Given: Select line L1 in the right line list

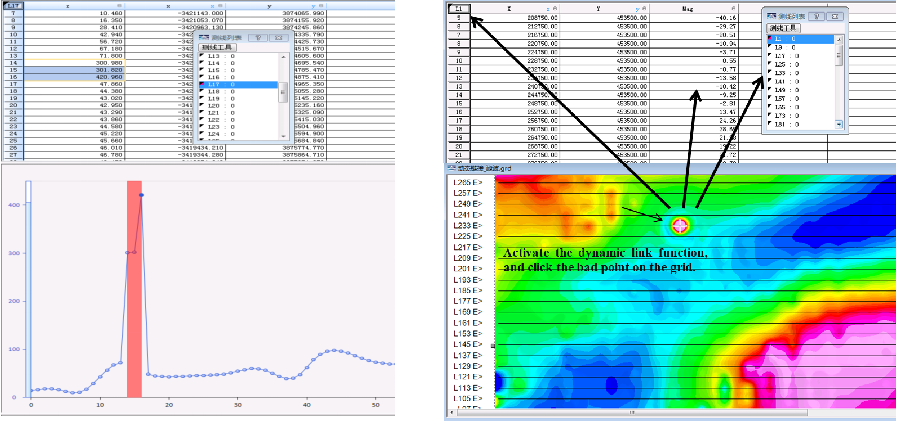Looking at the screenshot, I should point(800,39).
